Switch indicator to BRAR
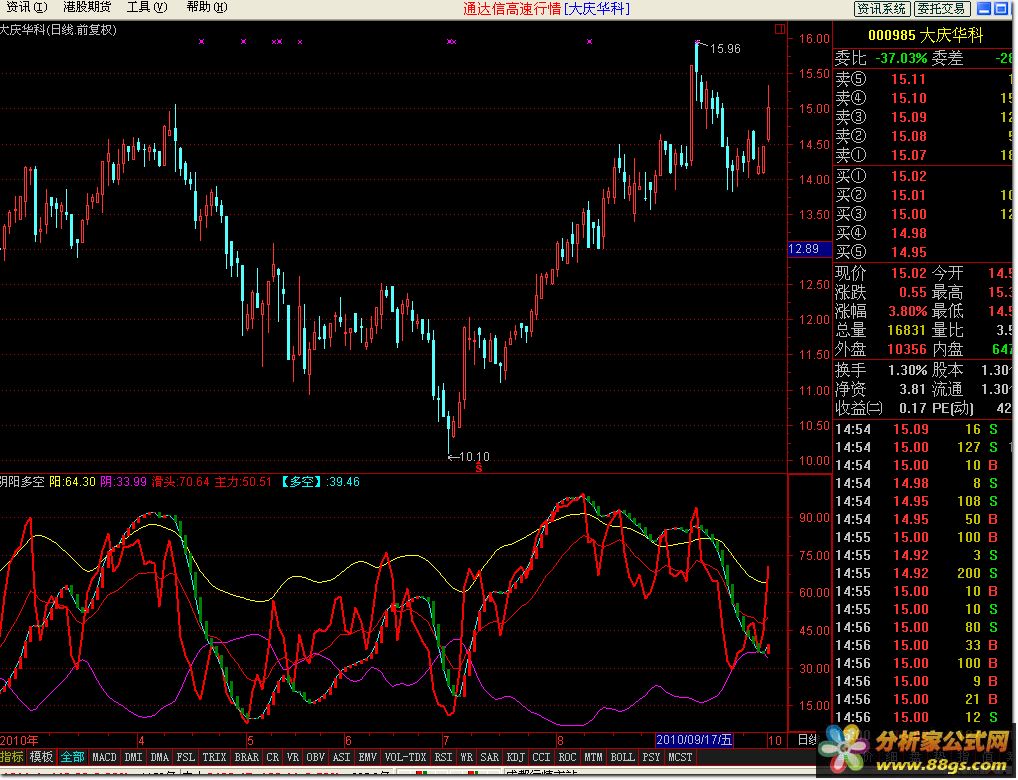Viewport: 1018px width, 780px height. click(247, 757)
